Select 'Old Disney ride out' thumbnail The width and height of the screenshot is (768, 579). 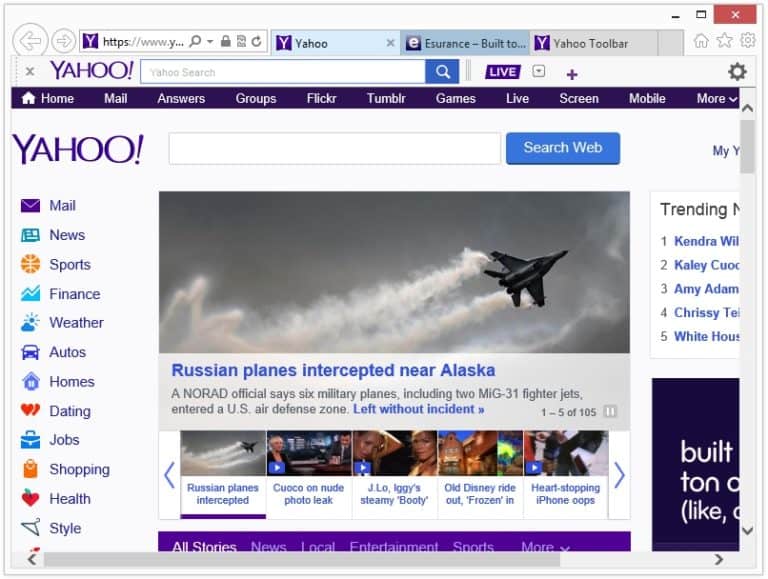[480, 473]
